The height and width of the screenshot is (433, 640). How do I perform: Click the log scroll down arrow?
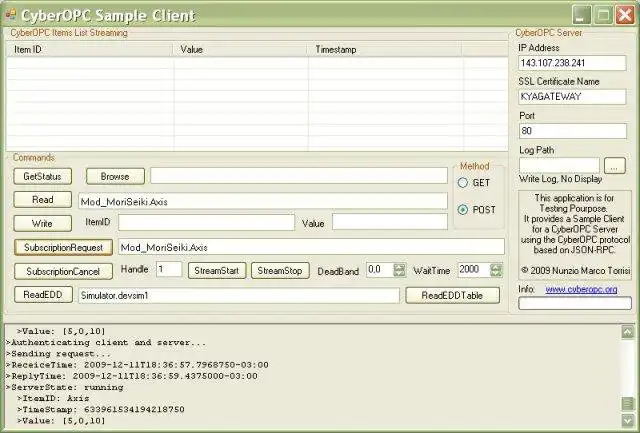(x=627, y=420)
